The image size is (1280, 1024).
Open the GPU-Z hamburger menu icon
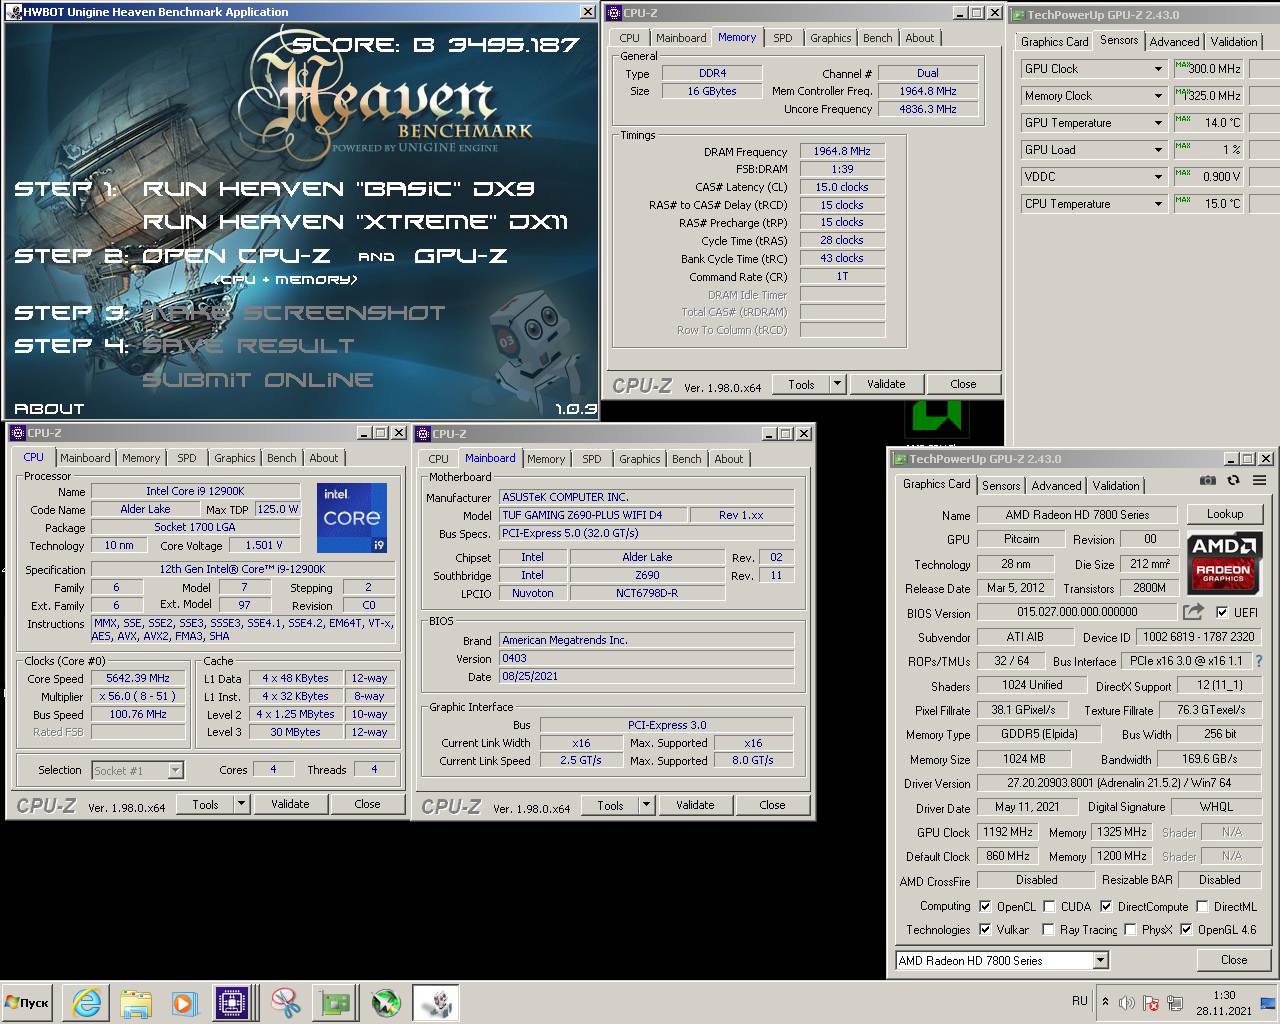1259,481
